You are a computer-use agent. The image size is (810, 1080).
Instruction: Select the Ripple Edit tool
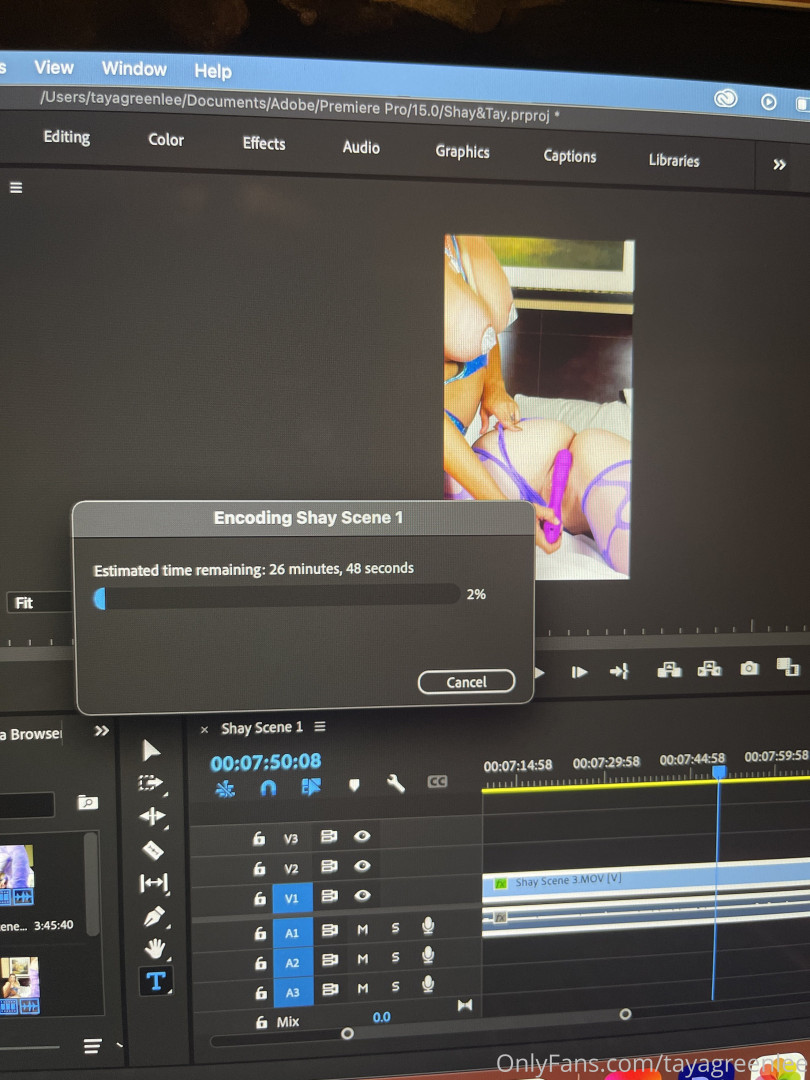[x=152, y=817]
